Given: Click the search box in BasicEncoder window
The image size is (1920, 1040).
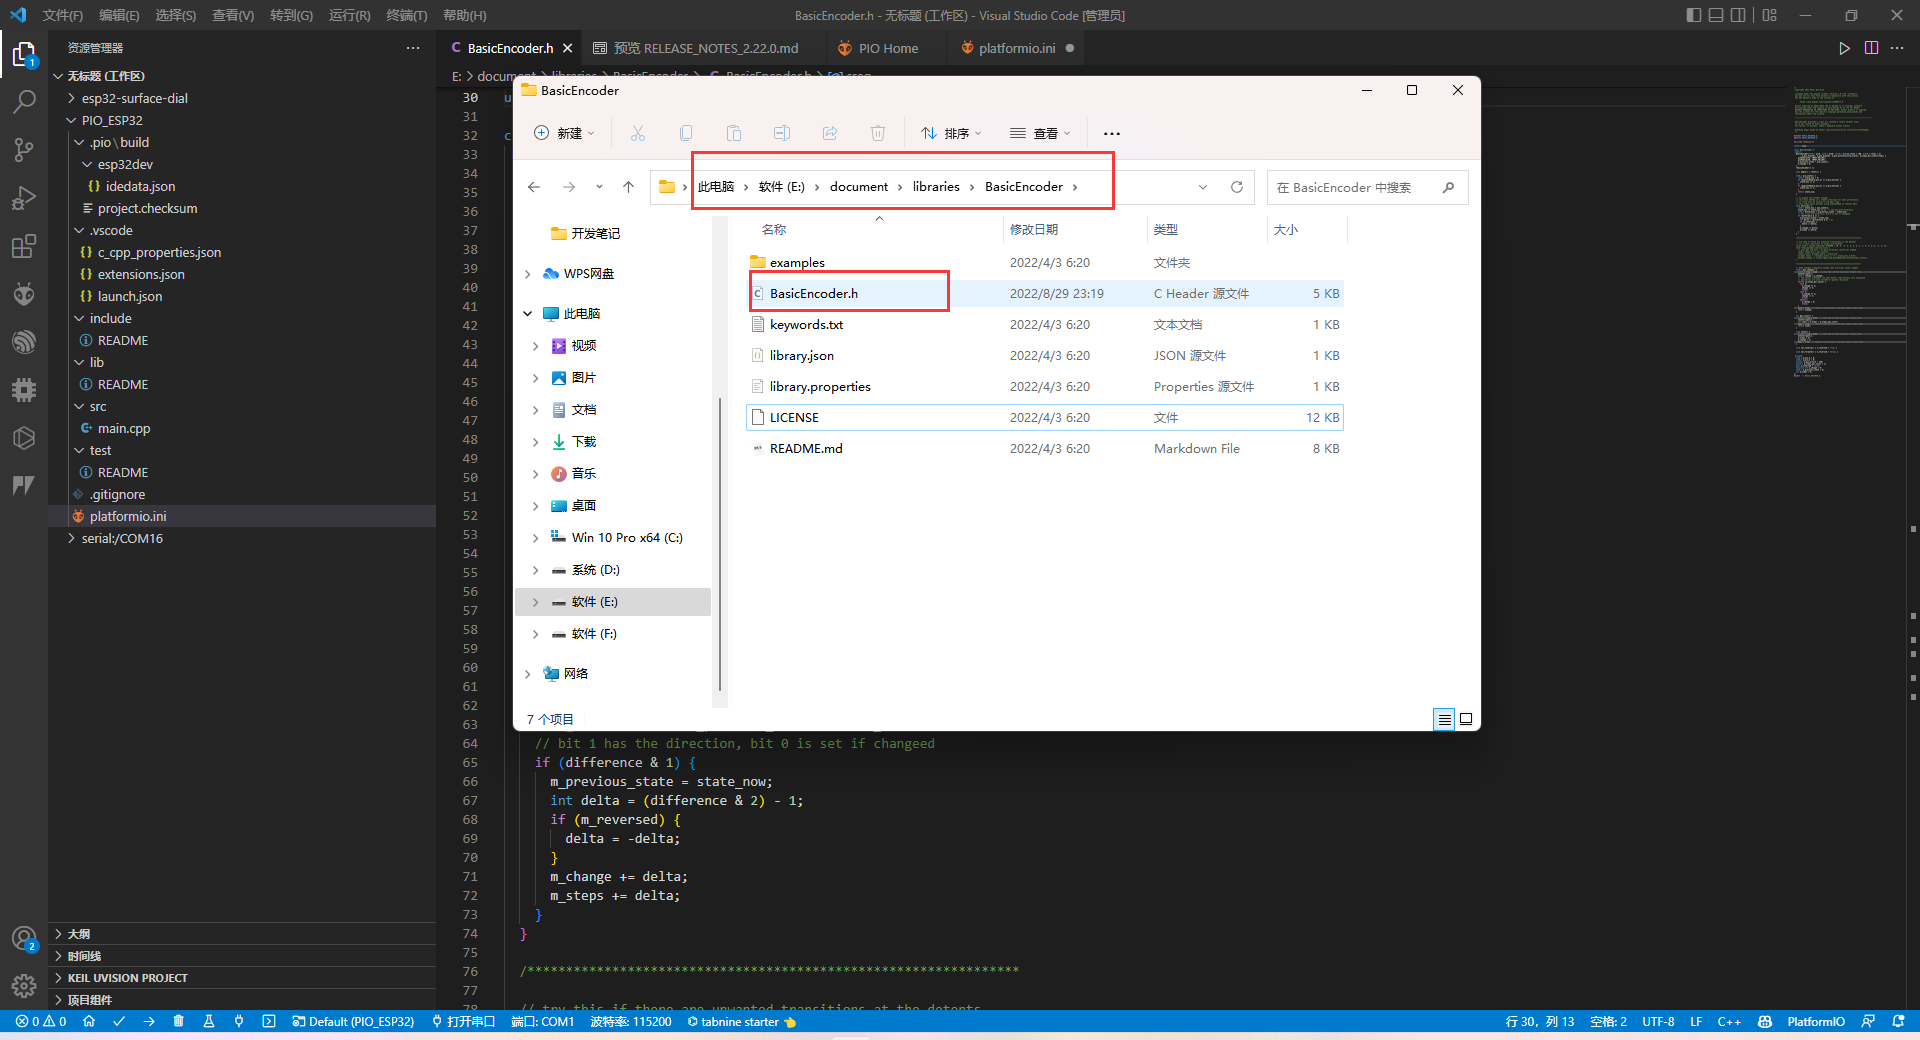Looking at the screenshot, I should [x=1367, y=187].
